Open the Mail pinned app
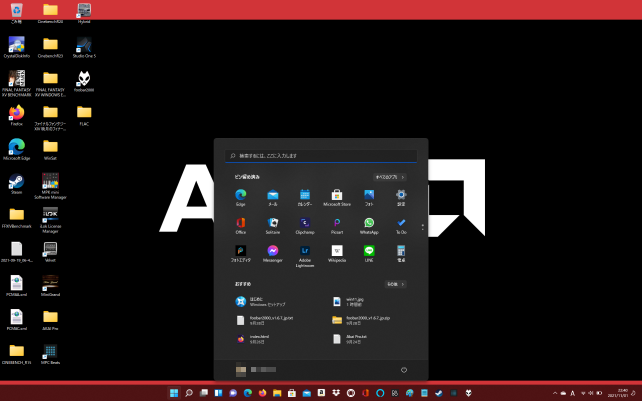Viewport: 642px width, 401px height. point(273,197)
